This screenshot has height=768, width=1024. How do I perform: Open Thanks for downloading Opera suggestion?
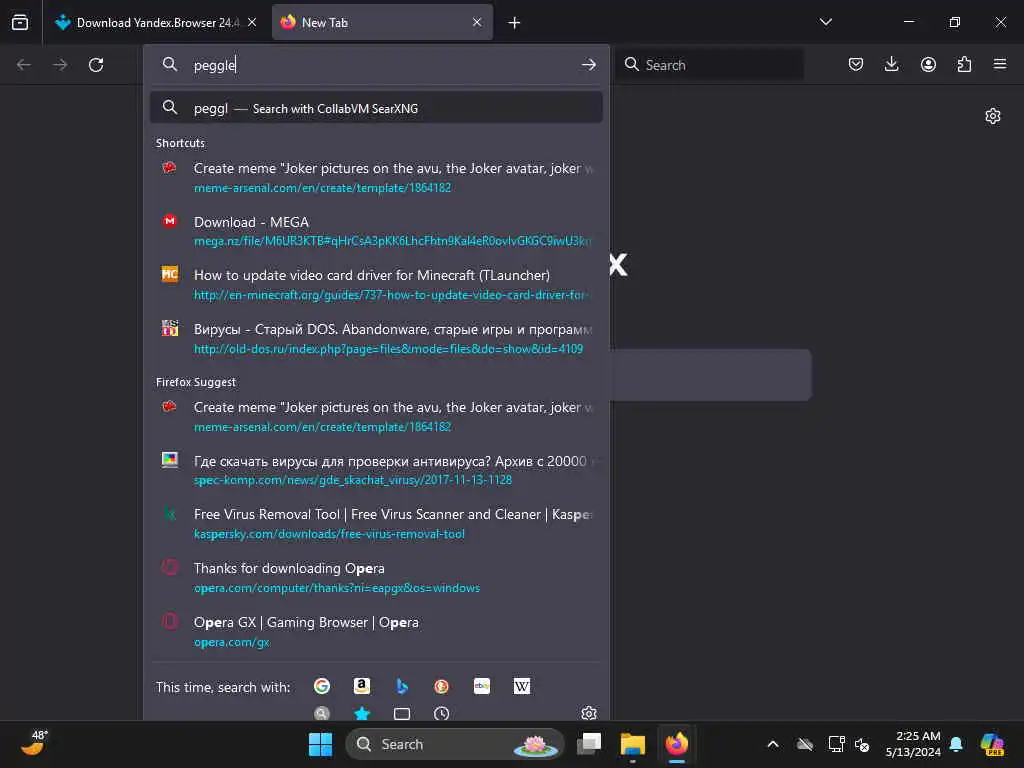[376, 578]
